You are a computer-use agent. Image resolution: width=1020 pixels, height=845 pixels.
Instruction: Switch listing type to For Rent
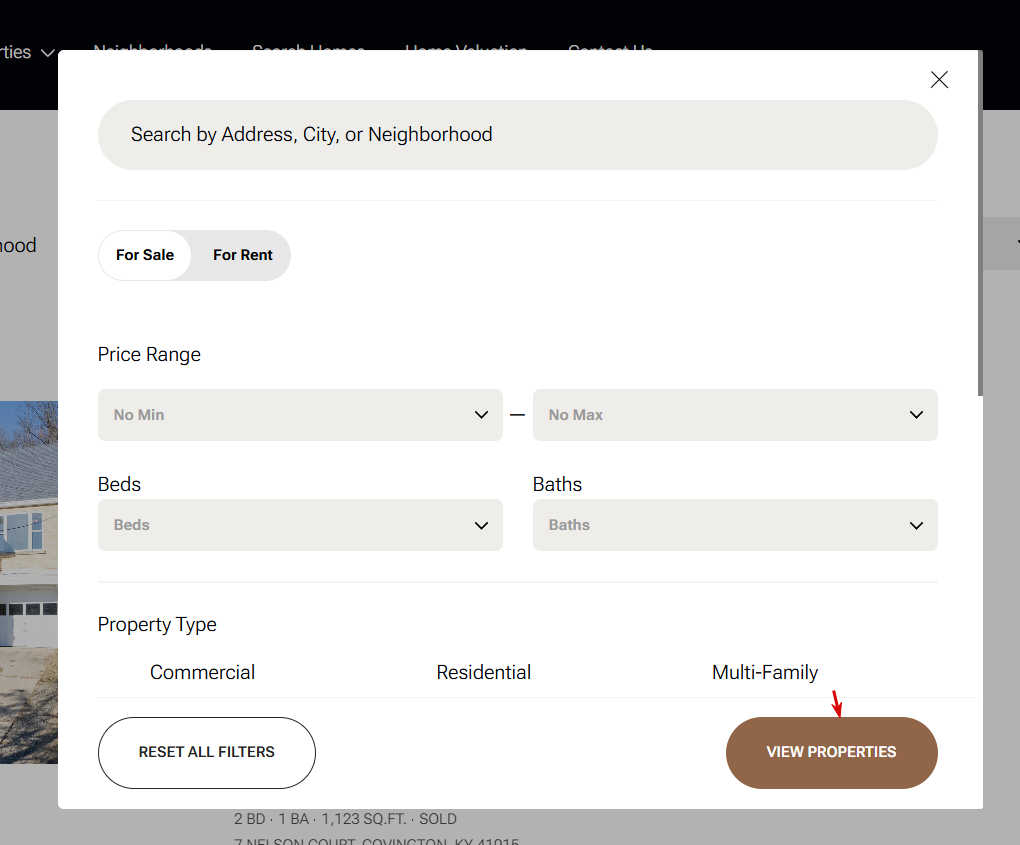[x=243, y=255]
